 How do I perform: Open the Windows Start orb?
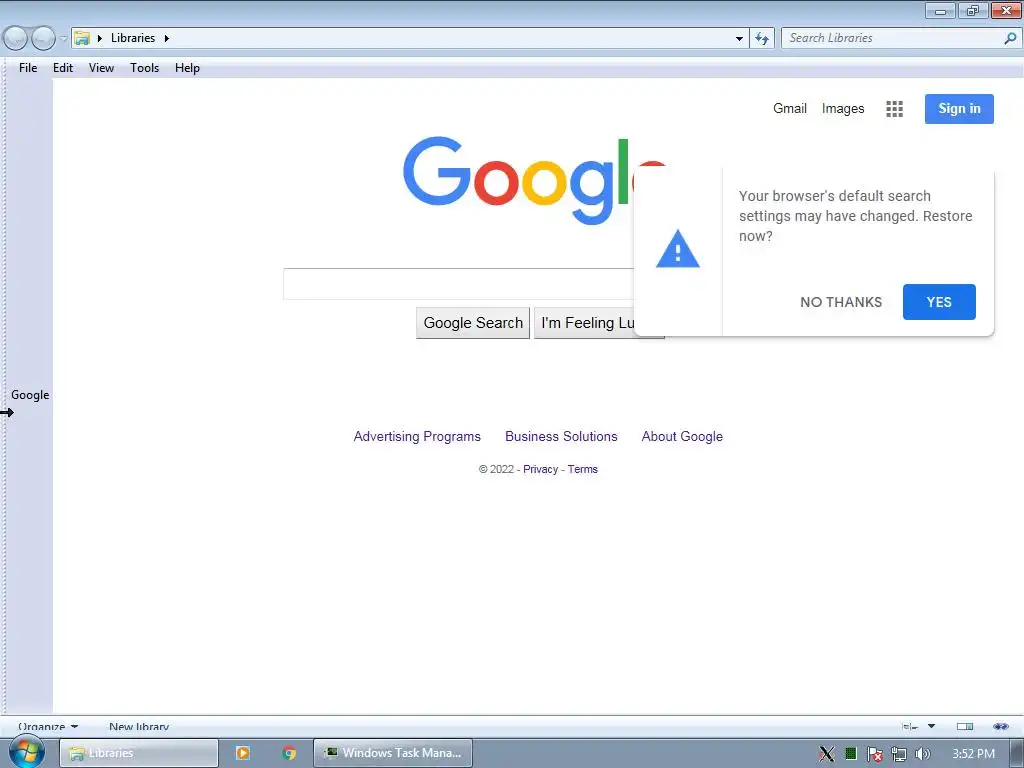tap(26, 752)
